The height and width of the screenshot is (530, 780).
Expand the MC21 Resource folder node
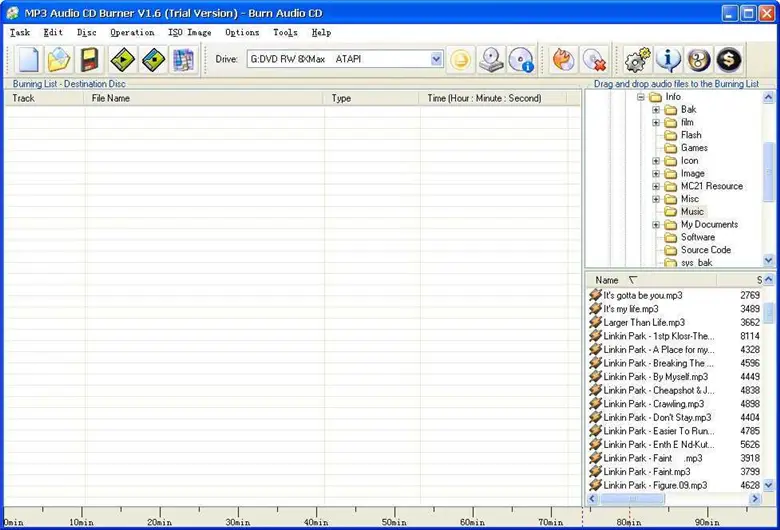pyautogui.click(x=656, y=186)
